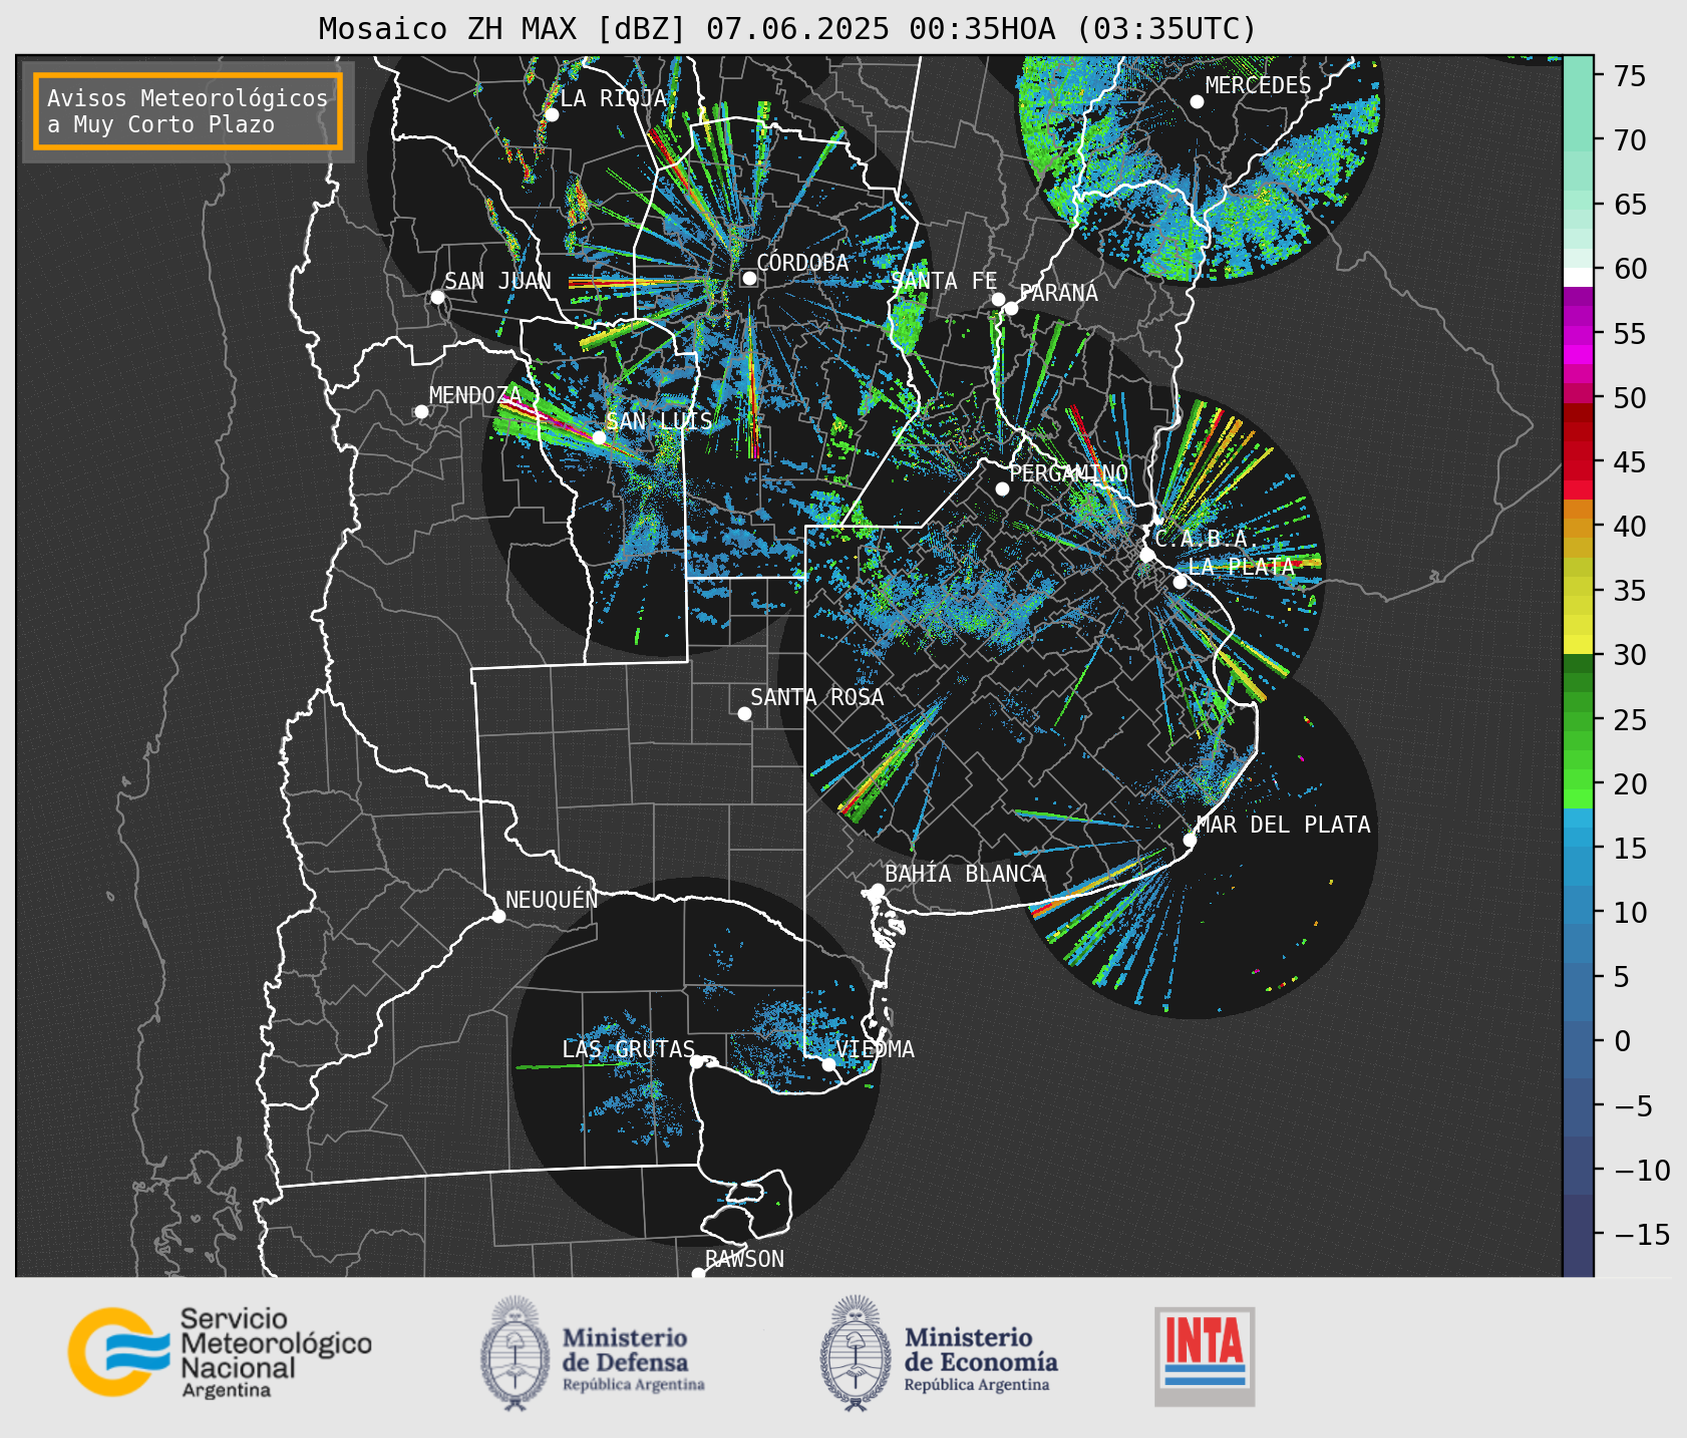Image resolution: width=1687 pixels, height=1438 pixels.
Task: Click the LAS GRUTAS label text
Action: click(628, 1049)
